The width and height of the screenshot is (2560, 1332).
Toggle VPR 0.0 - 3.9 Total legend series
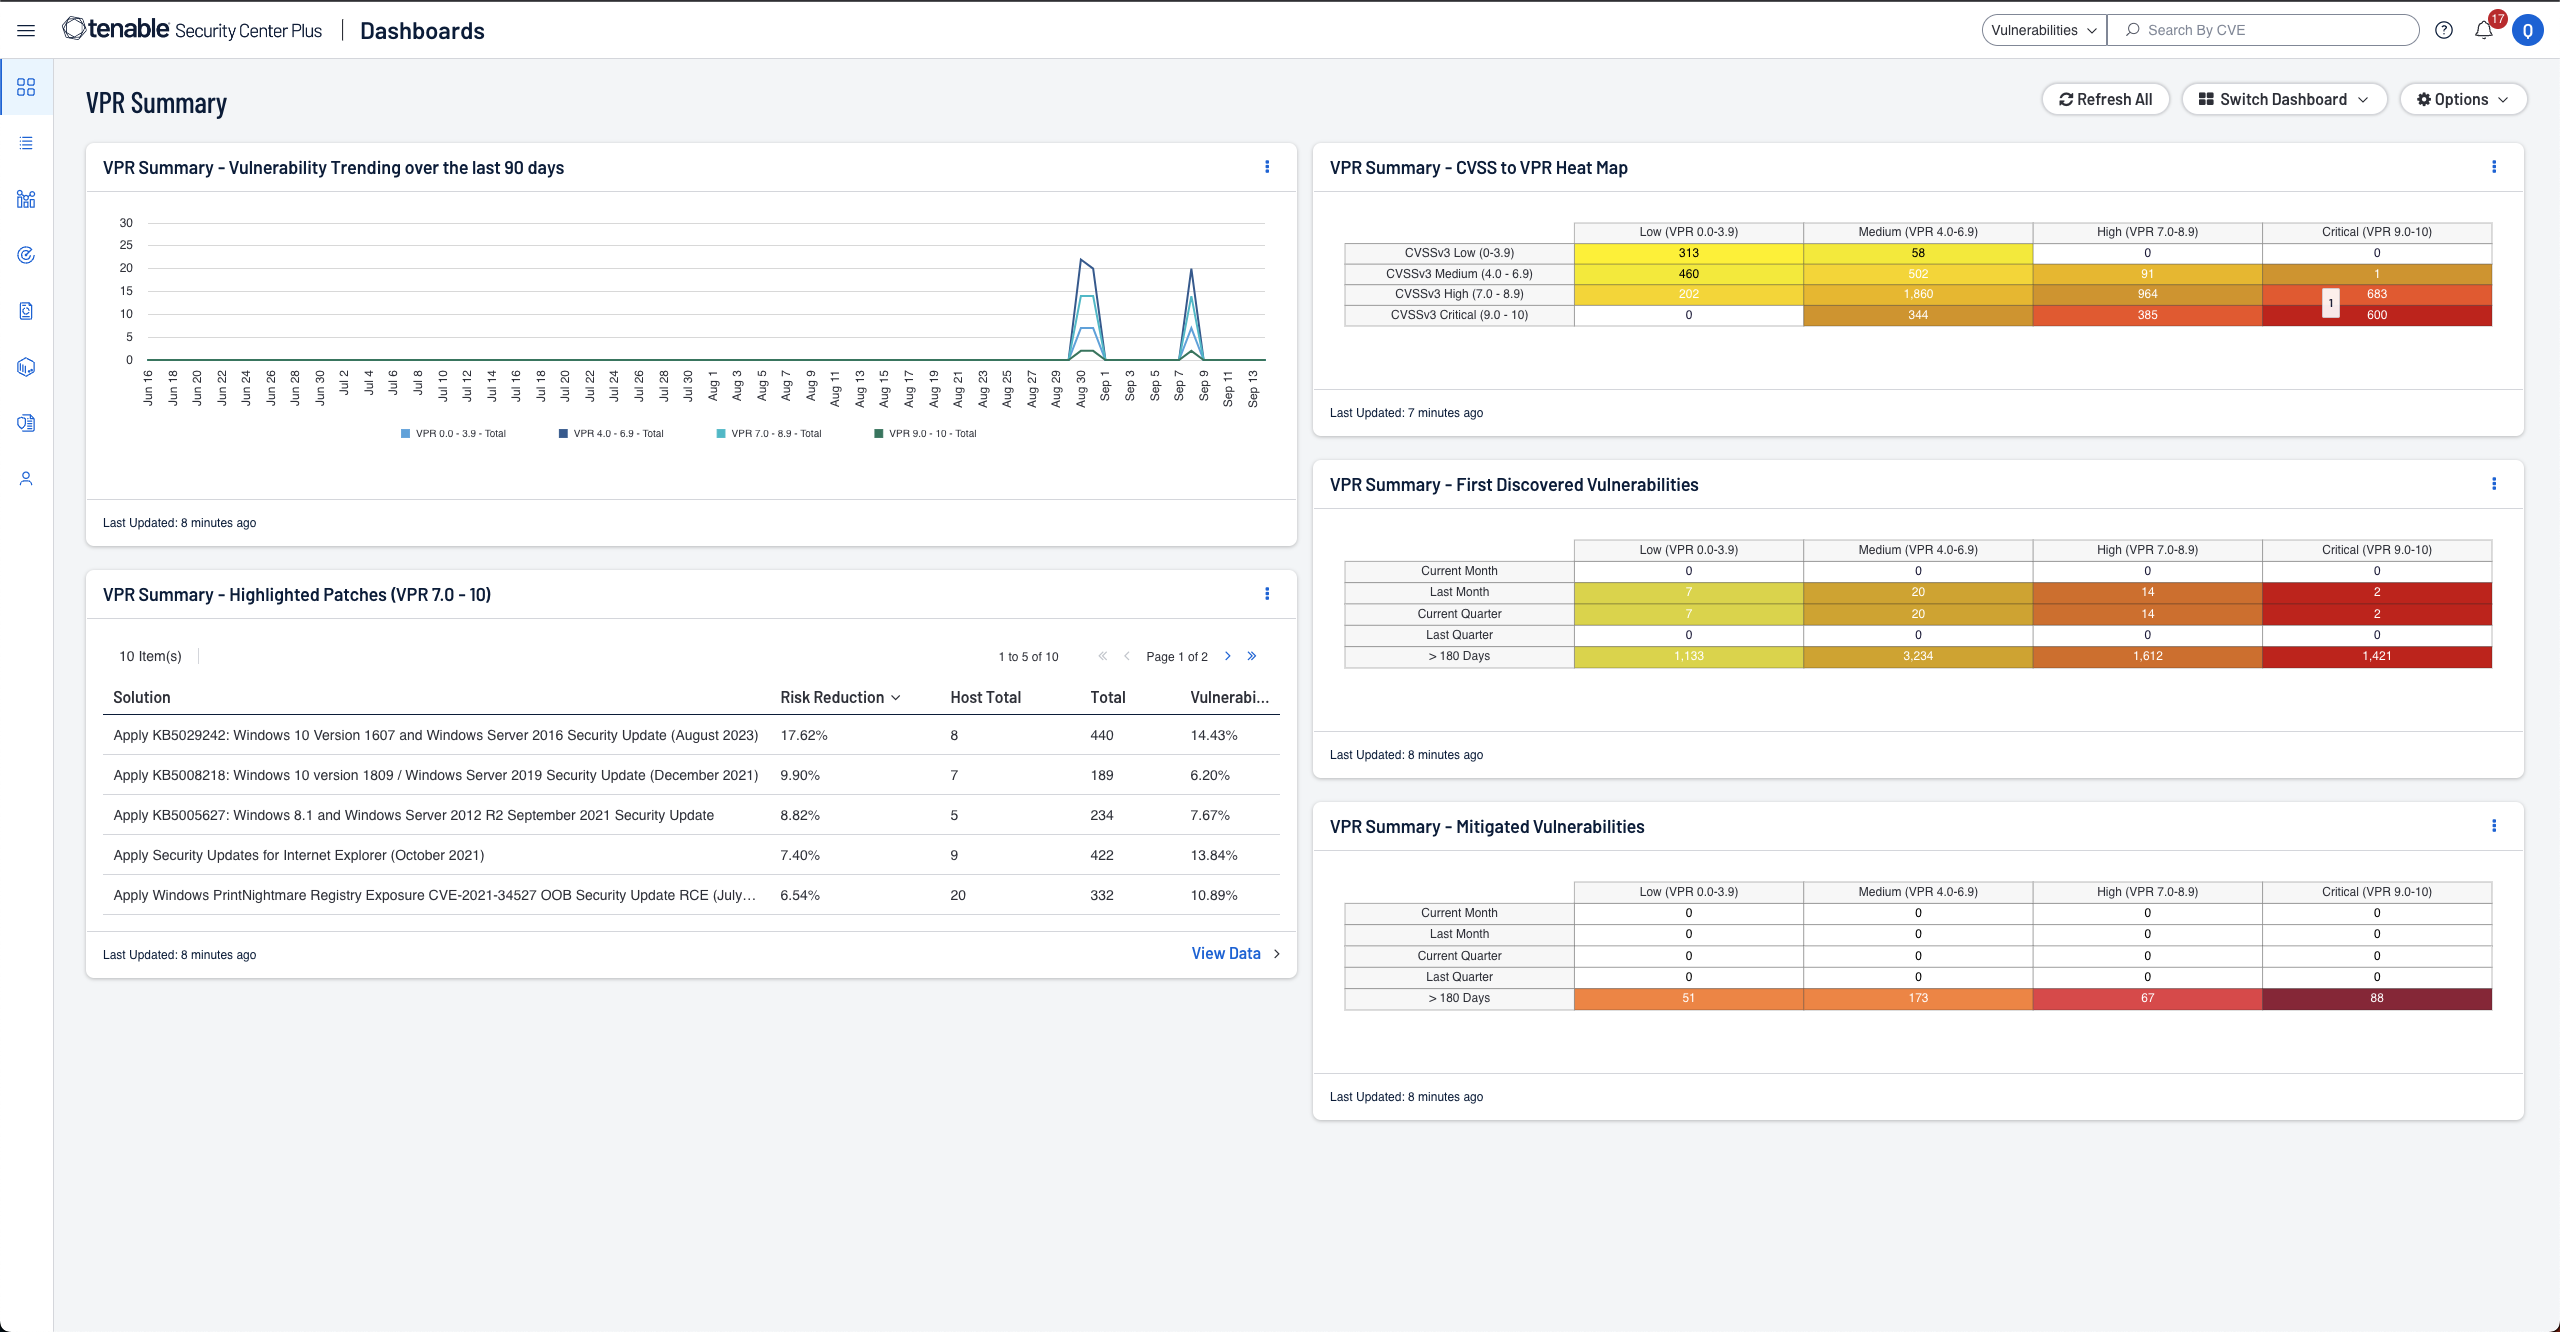(x=460, y=434)
